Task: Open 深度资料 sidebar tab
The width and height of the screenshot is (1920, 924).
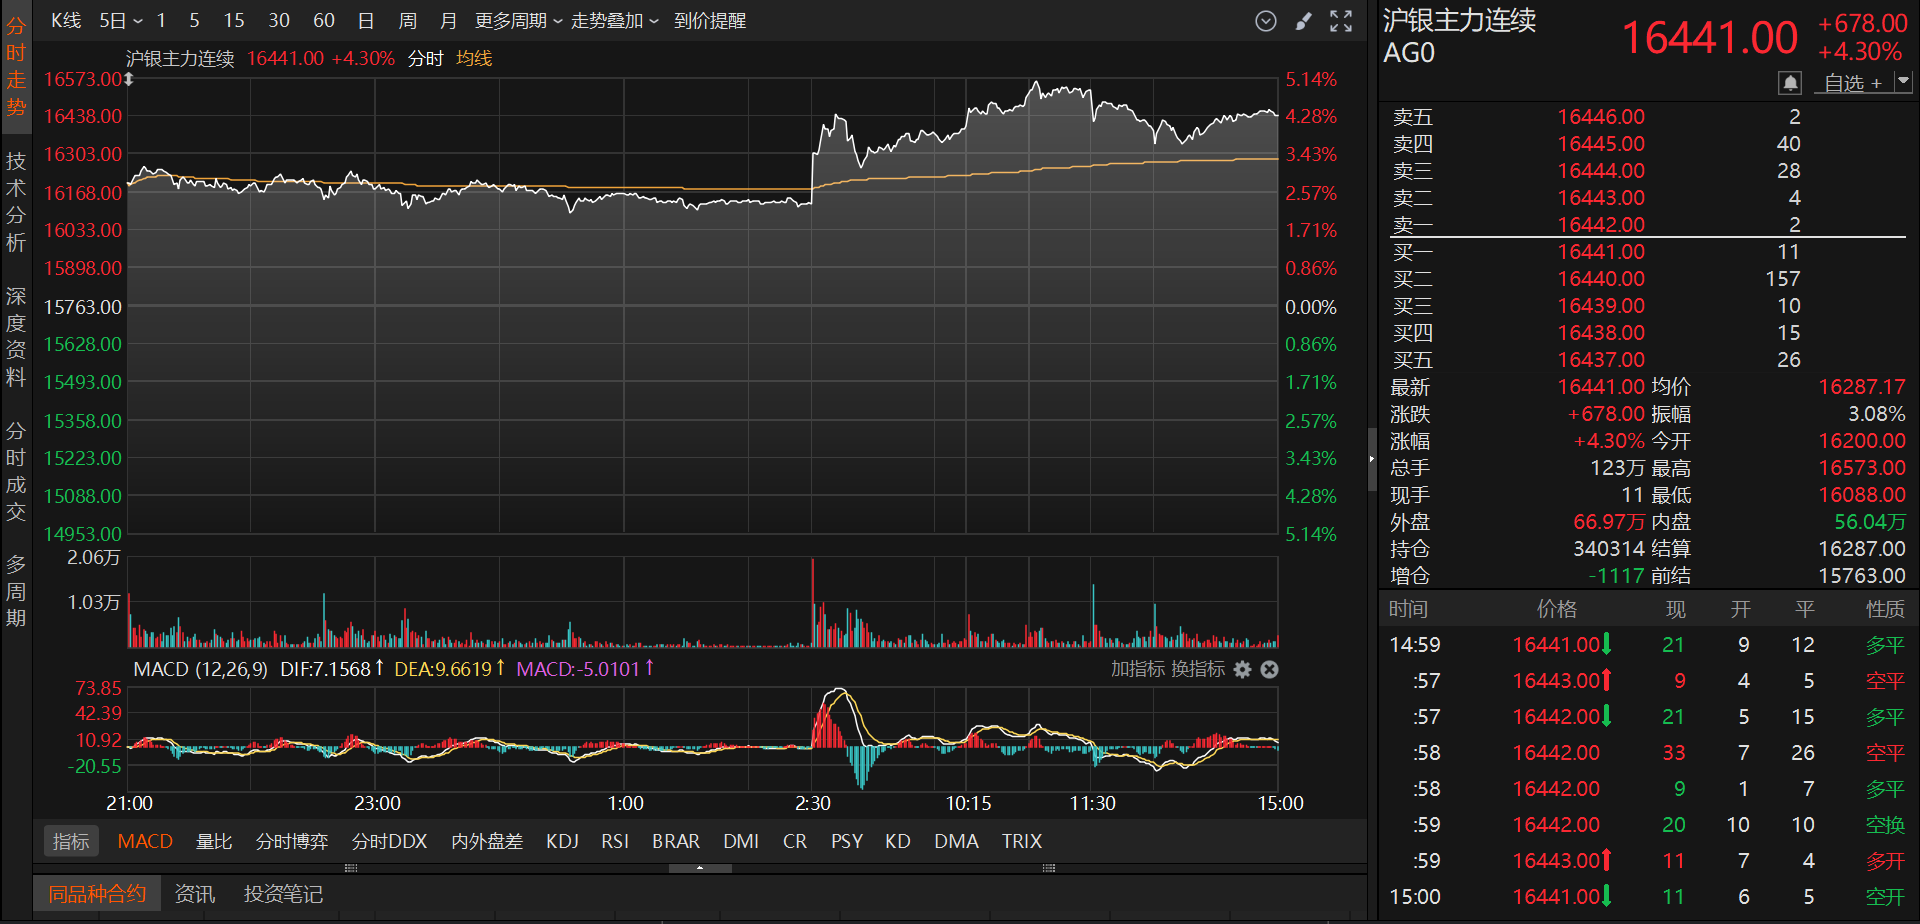Action: click(16, 337)
